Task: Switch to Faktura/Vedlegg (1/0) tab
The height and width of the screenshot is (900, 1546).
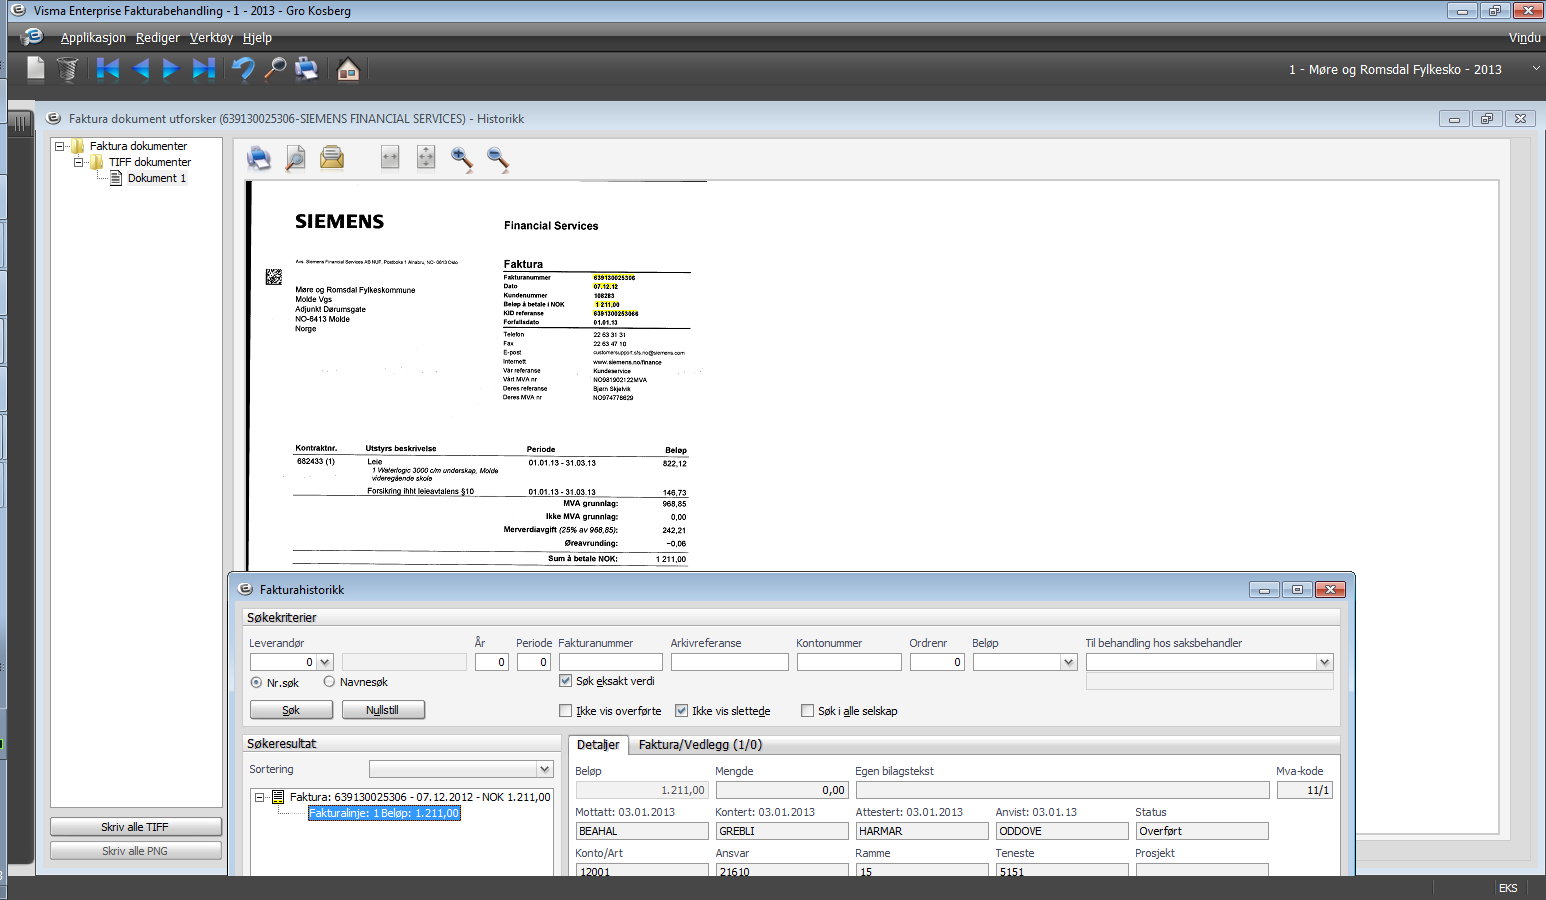Action: (x=700, y=745)
